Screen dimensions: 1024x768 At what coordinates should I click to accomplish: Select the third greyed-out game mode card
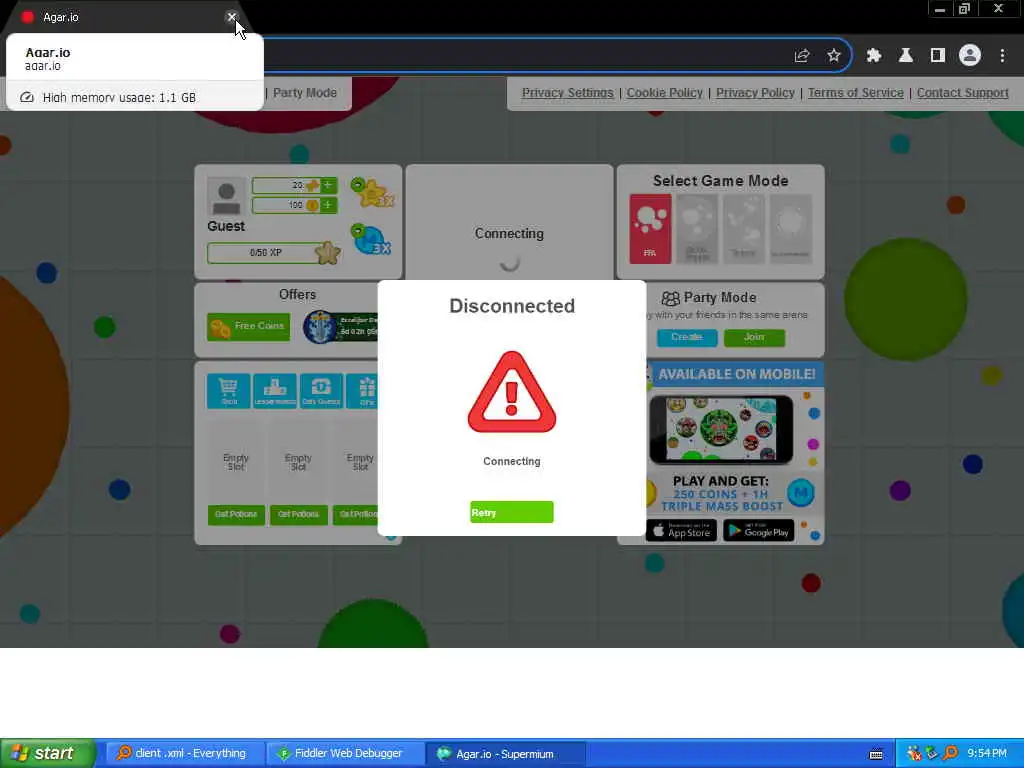(744, 229)
